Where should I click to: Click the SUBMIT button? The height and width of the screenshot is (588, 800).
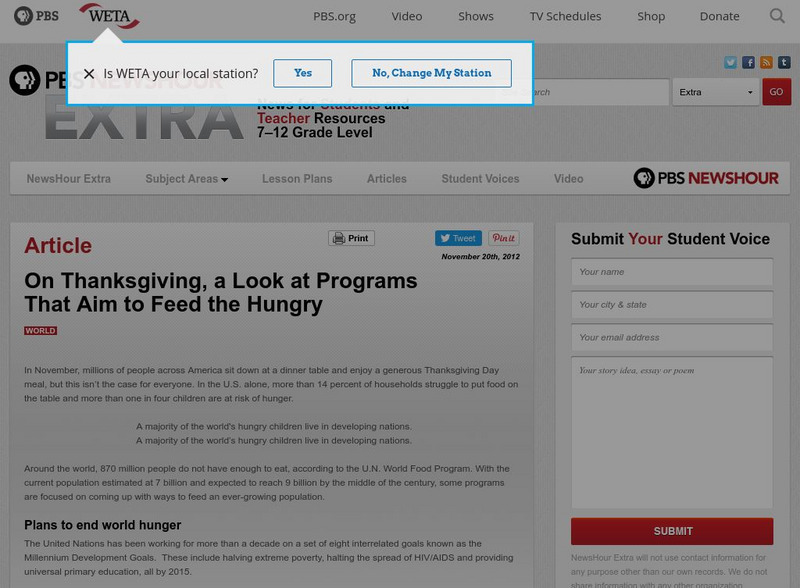(x=672, y=531)
